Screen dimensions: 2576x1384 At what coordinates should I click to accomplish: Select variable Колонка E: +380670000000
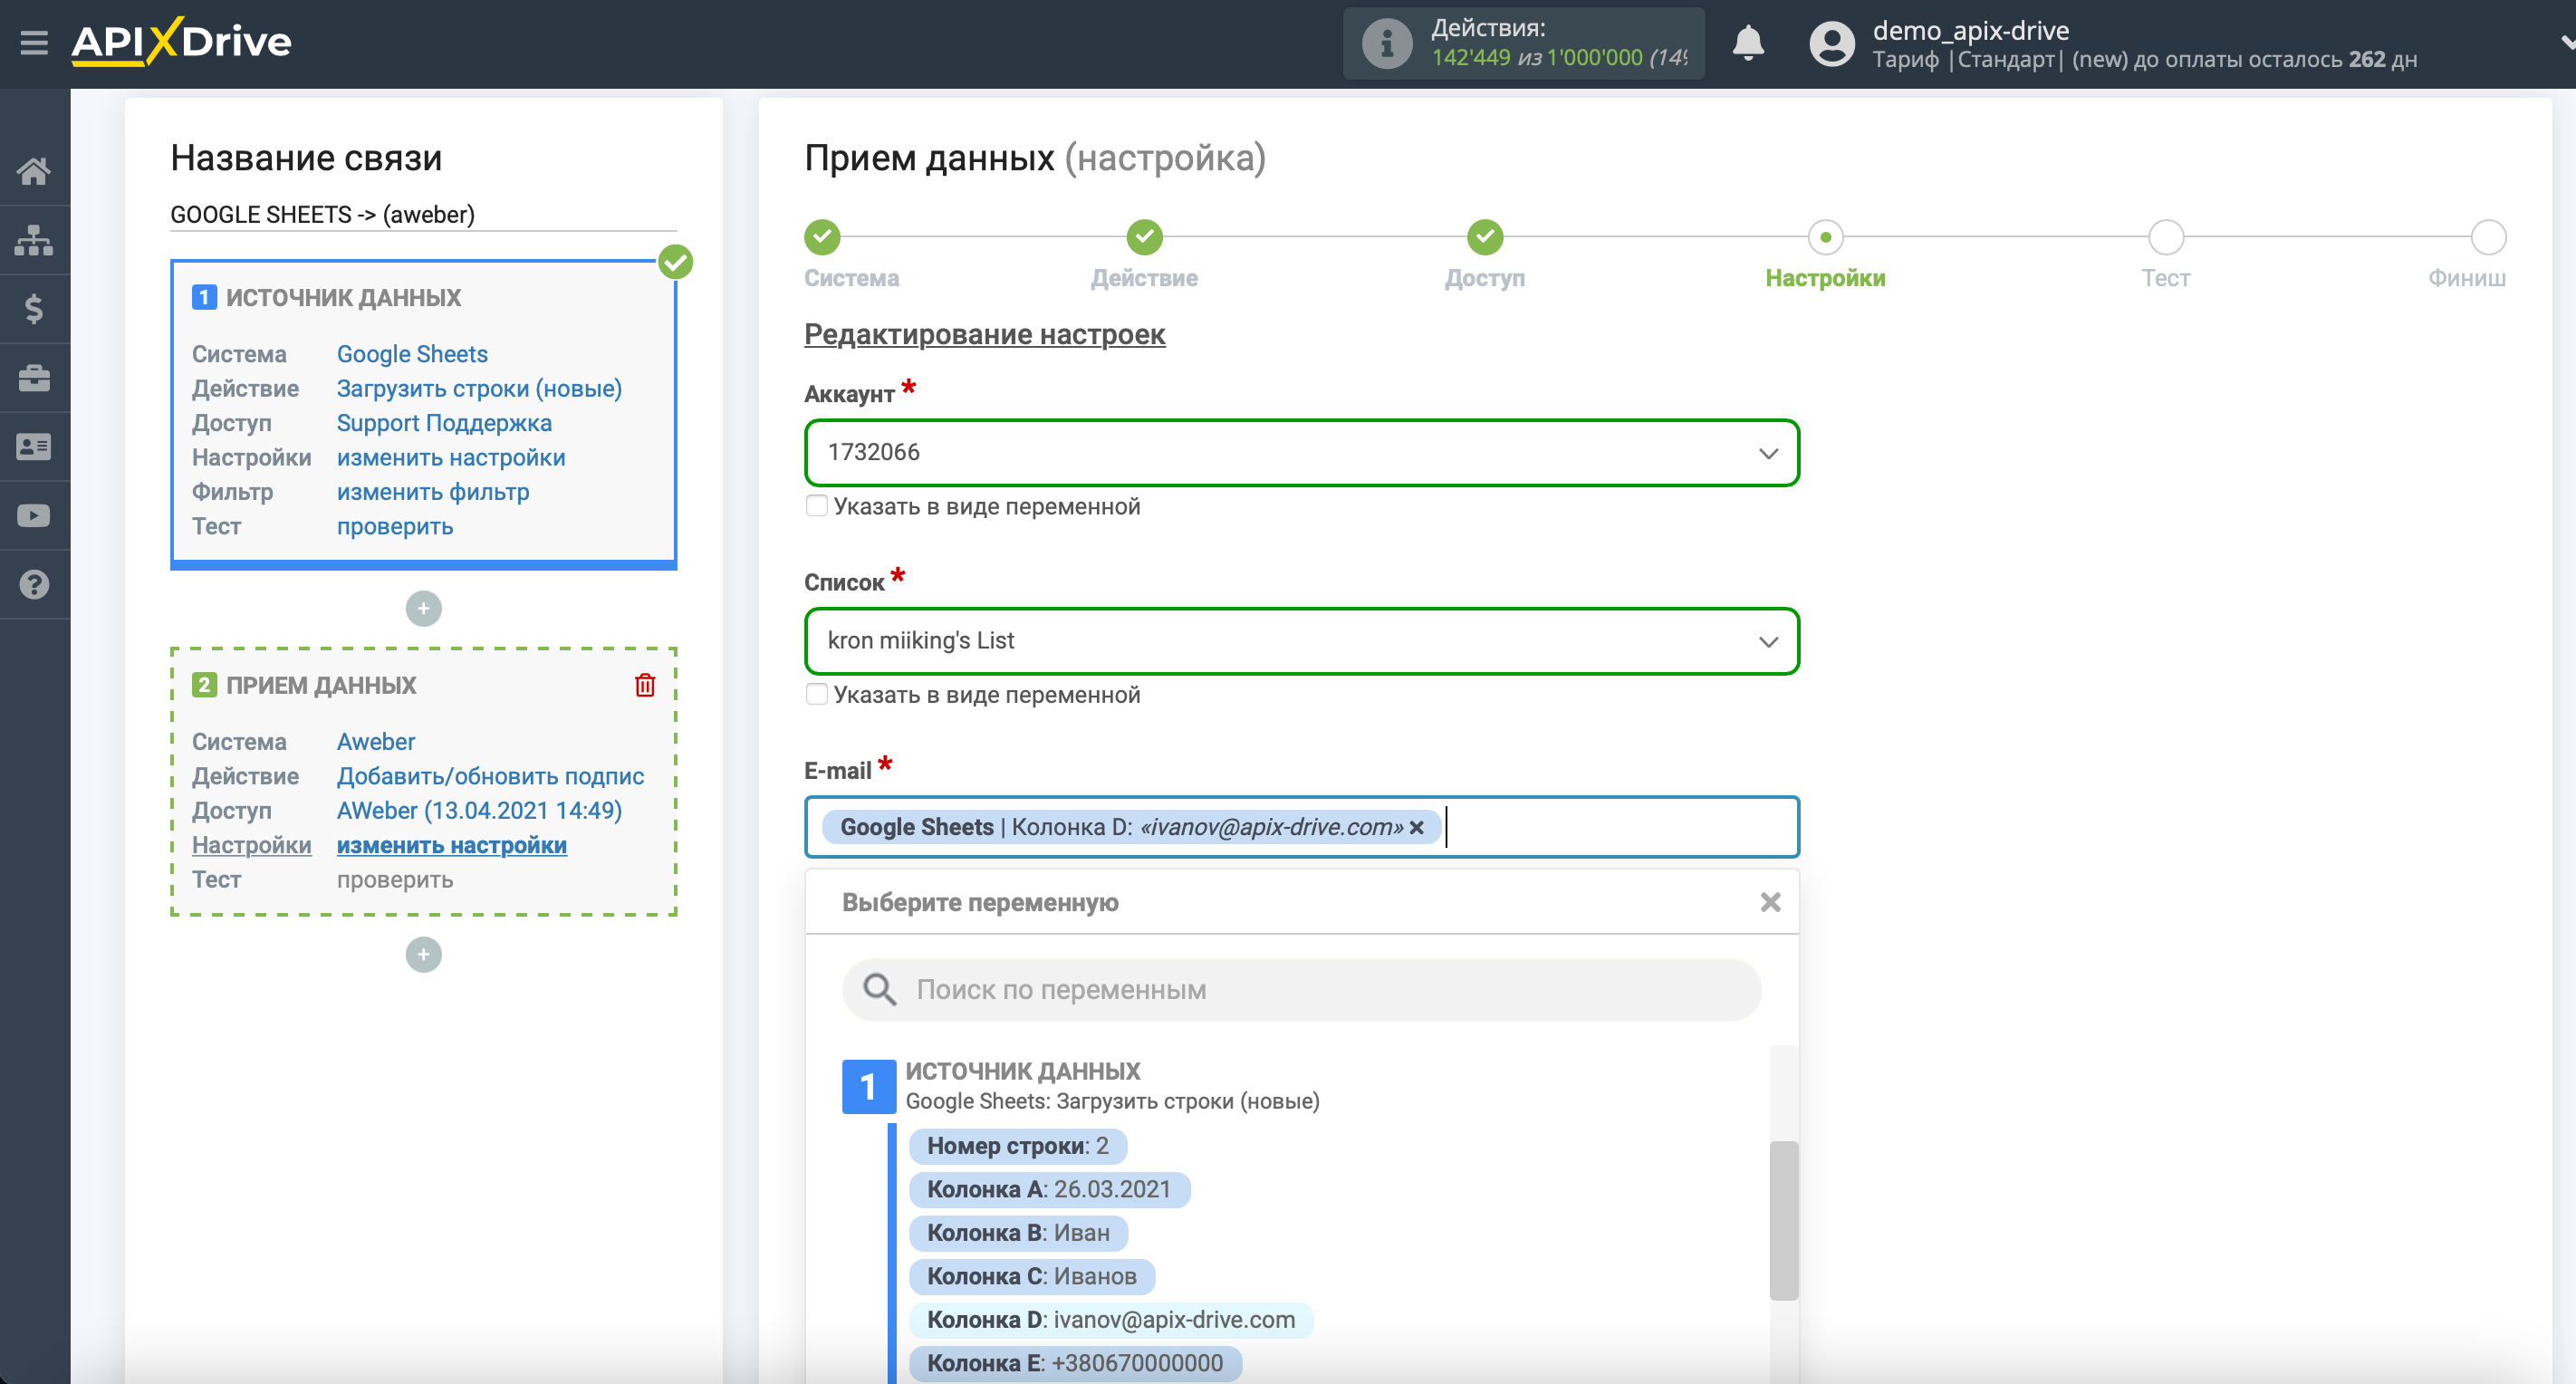pyautogui.click(x=1075, y=1363)
